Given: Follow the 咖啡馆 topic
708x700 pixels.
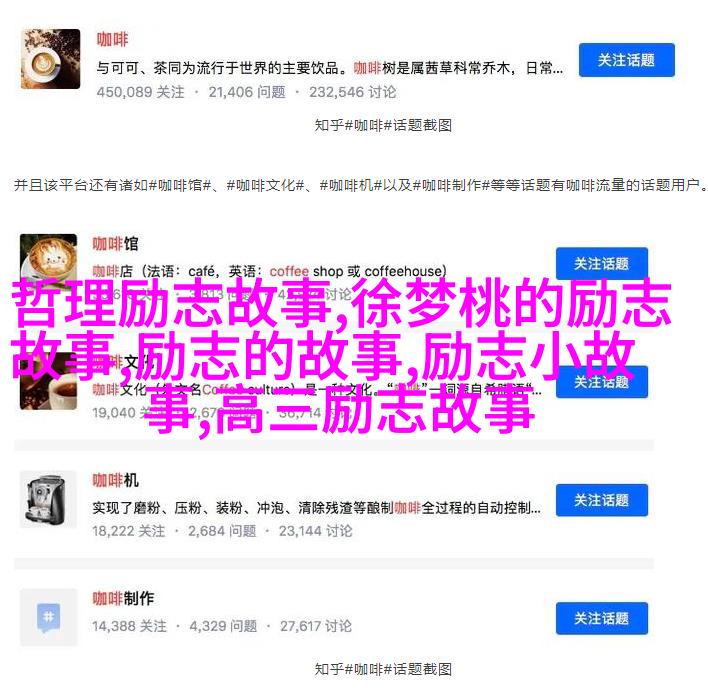Looking at the screenshot, I should (x=601, y=263).
